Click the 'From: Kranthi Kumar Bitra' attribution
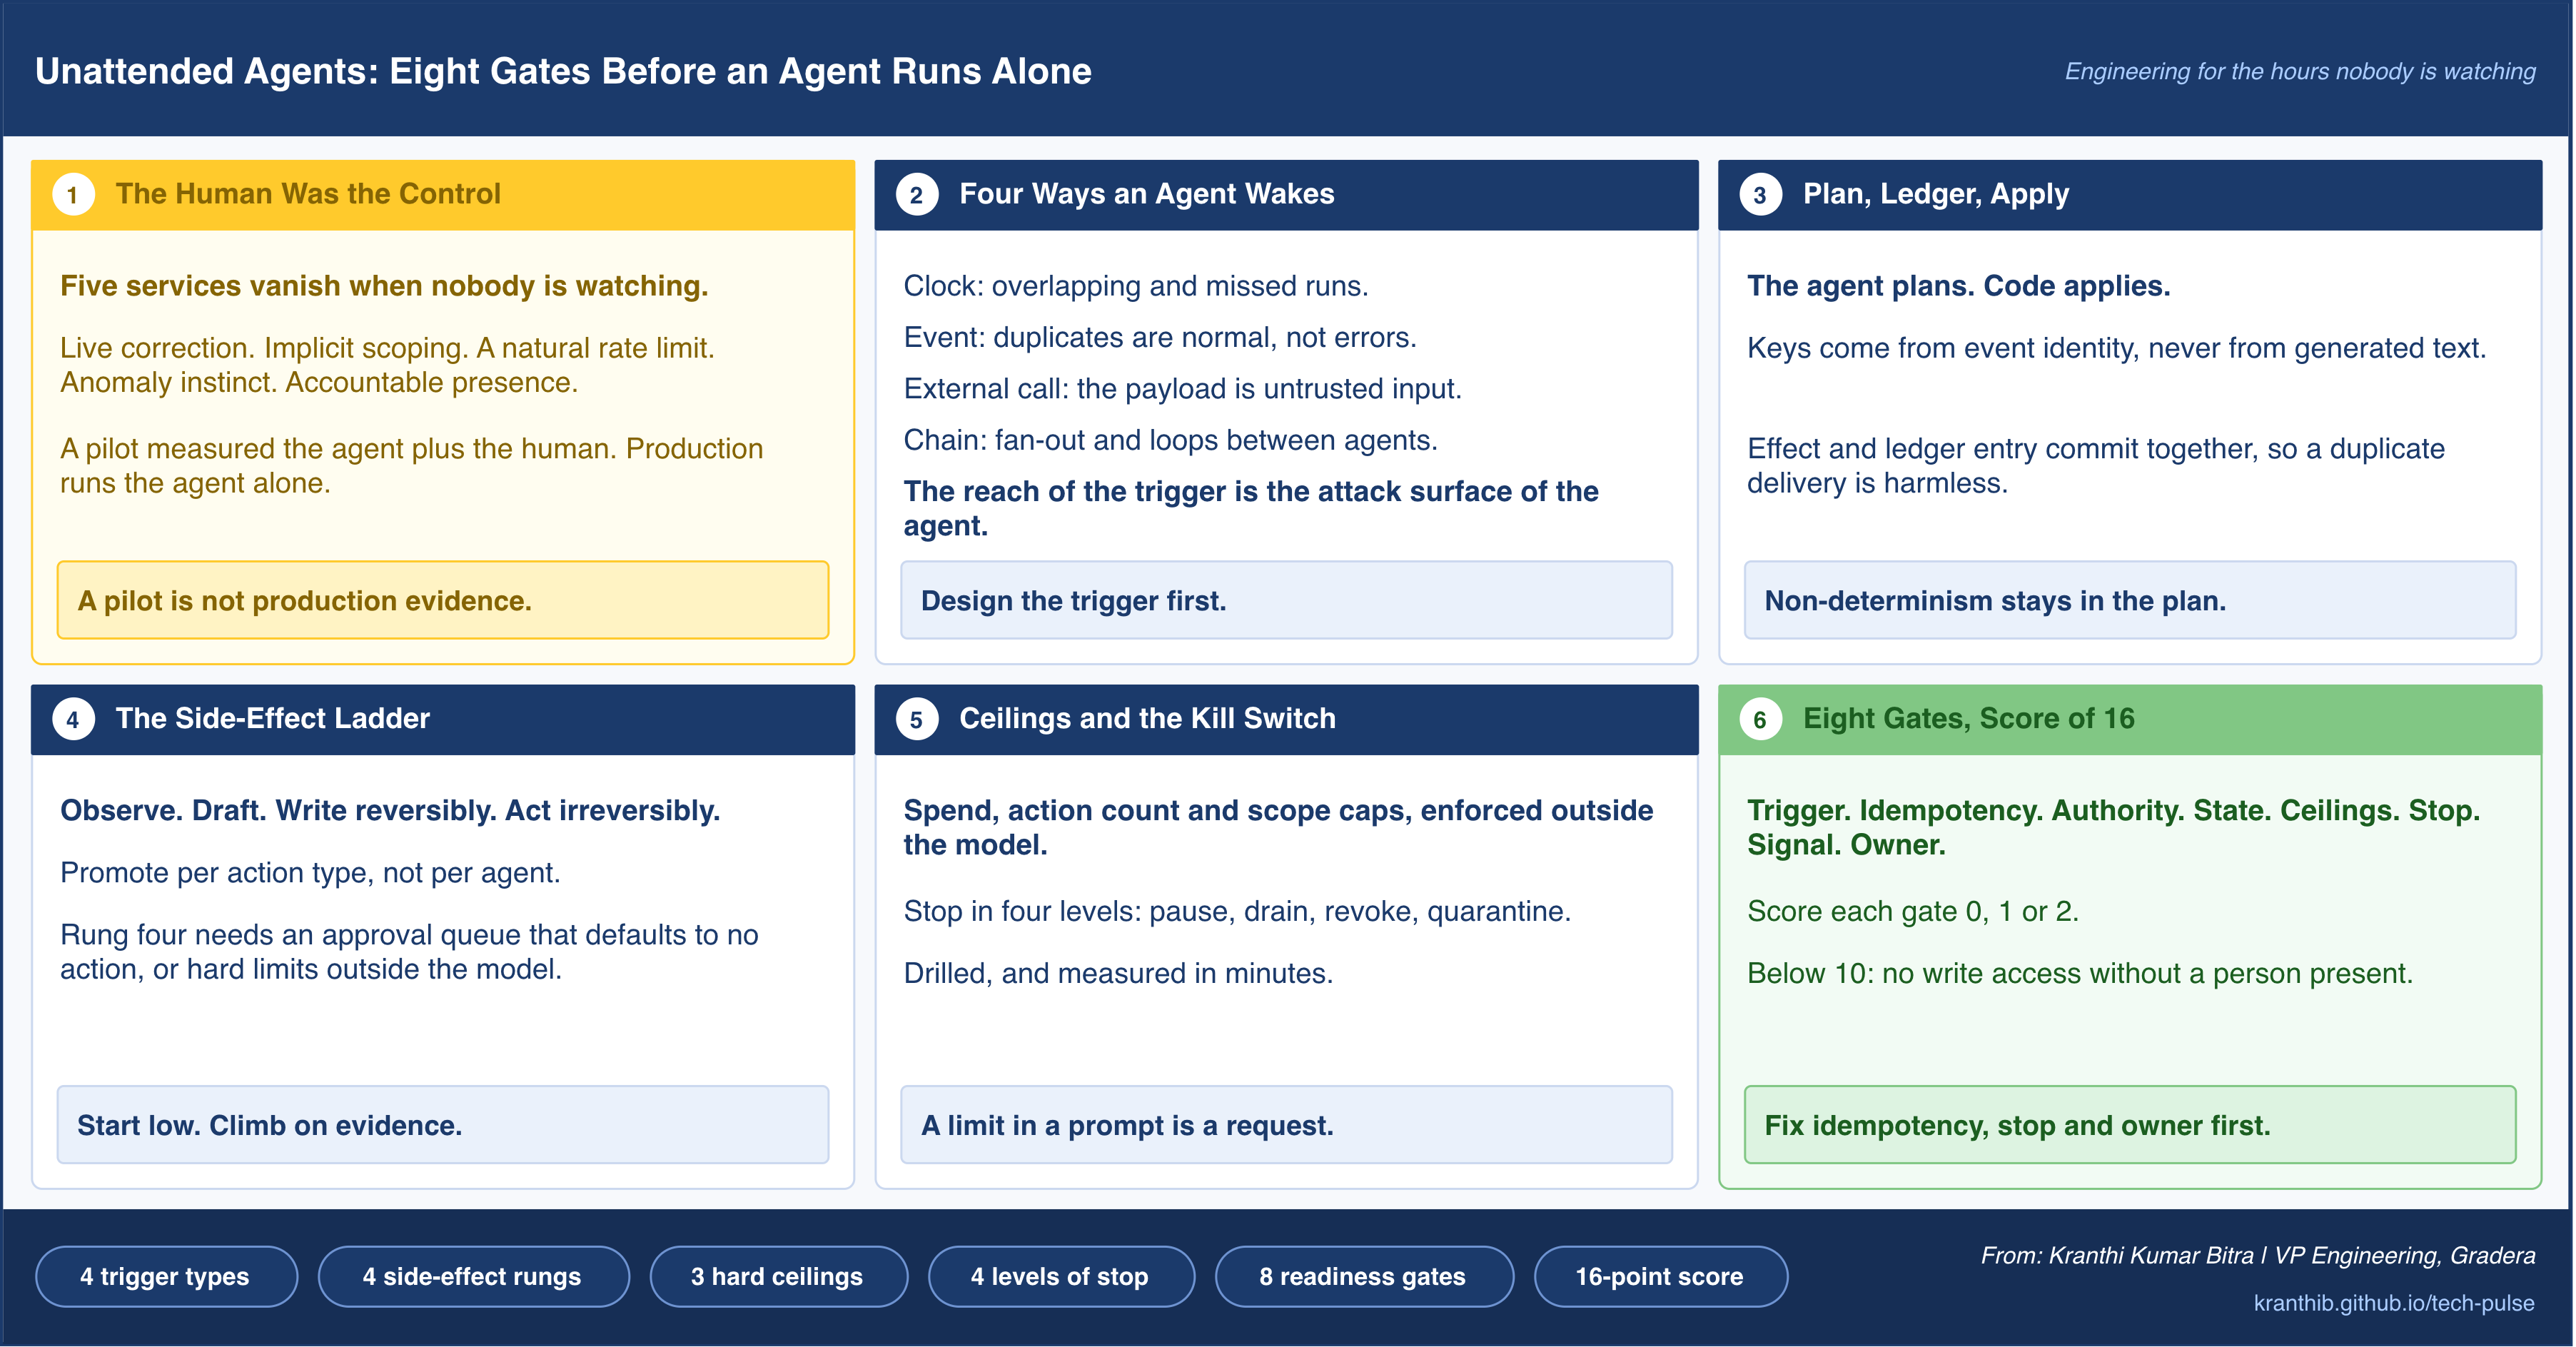 click(2258, 1256)
